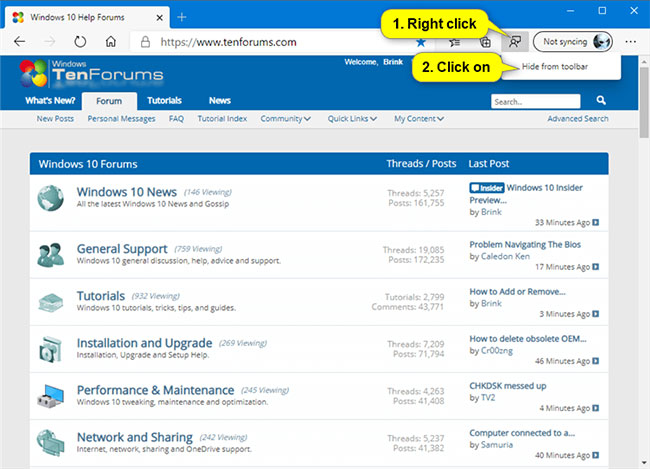650x469 pixels.
Task: Click the Not syncing profile button
Action: tap(573, 41)
